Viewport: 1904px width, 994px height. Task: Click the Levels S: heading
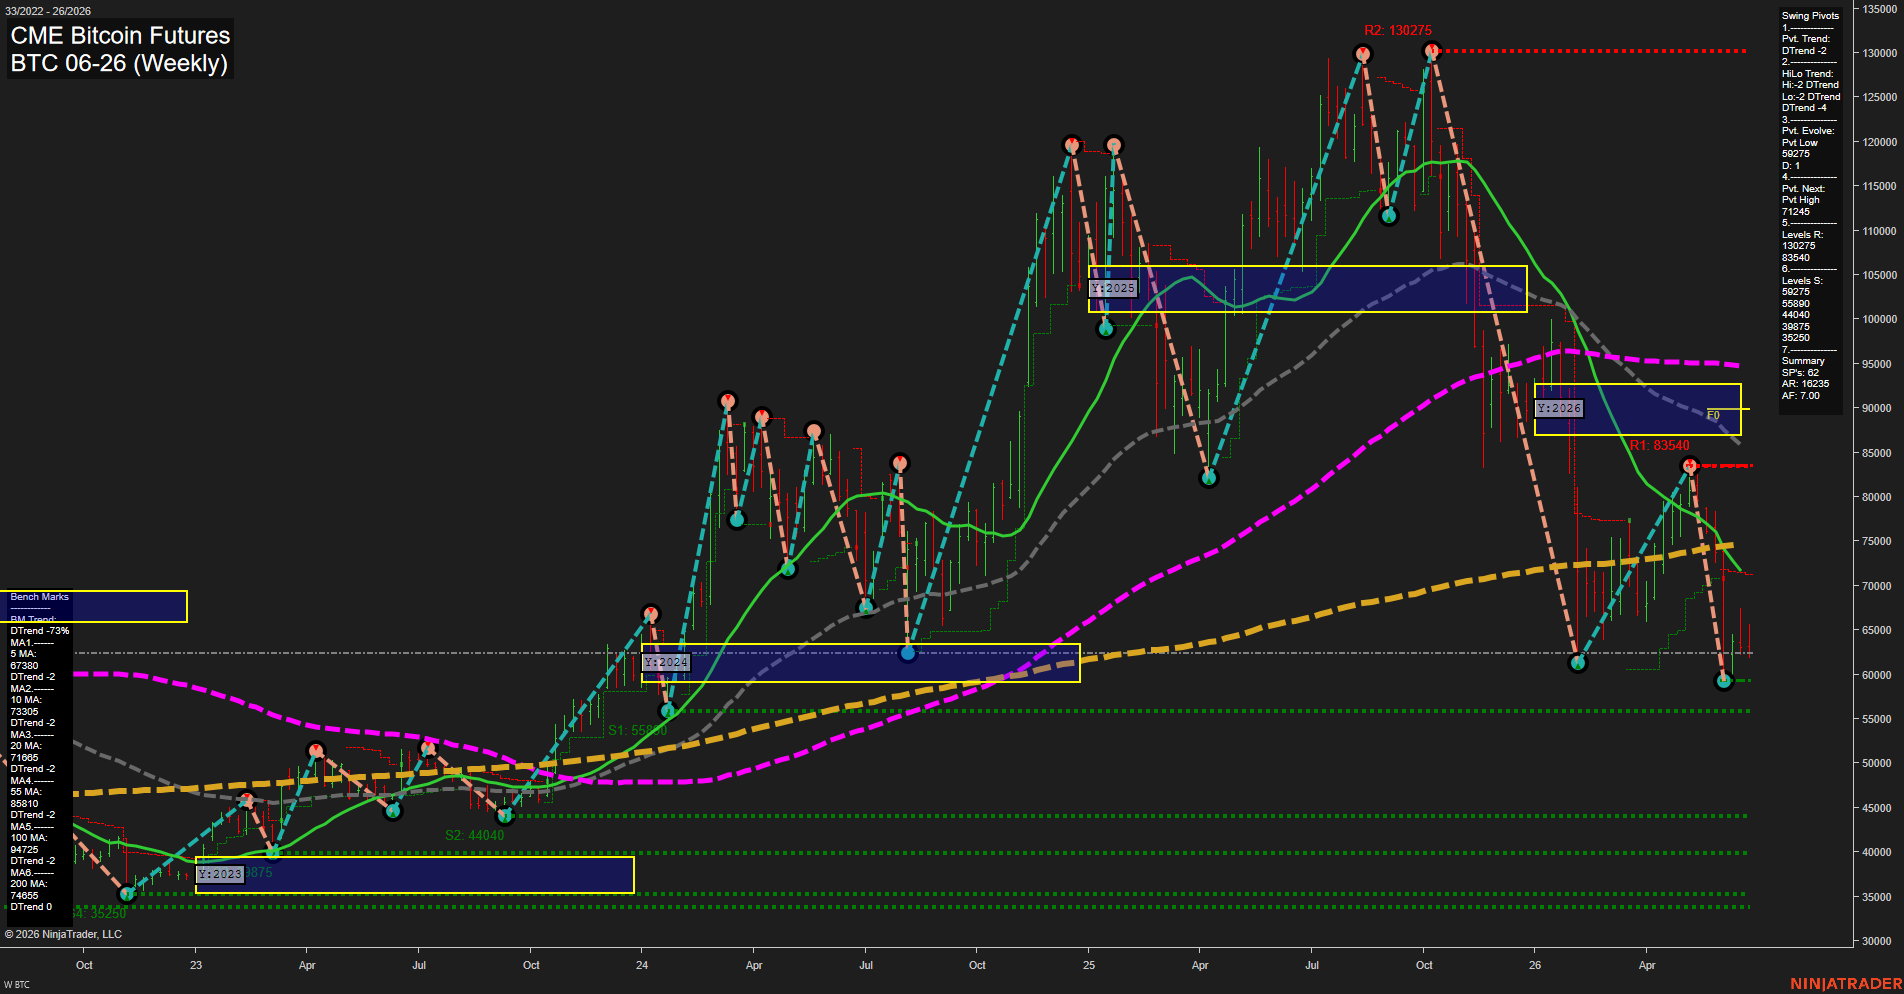coord(1802,281)
